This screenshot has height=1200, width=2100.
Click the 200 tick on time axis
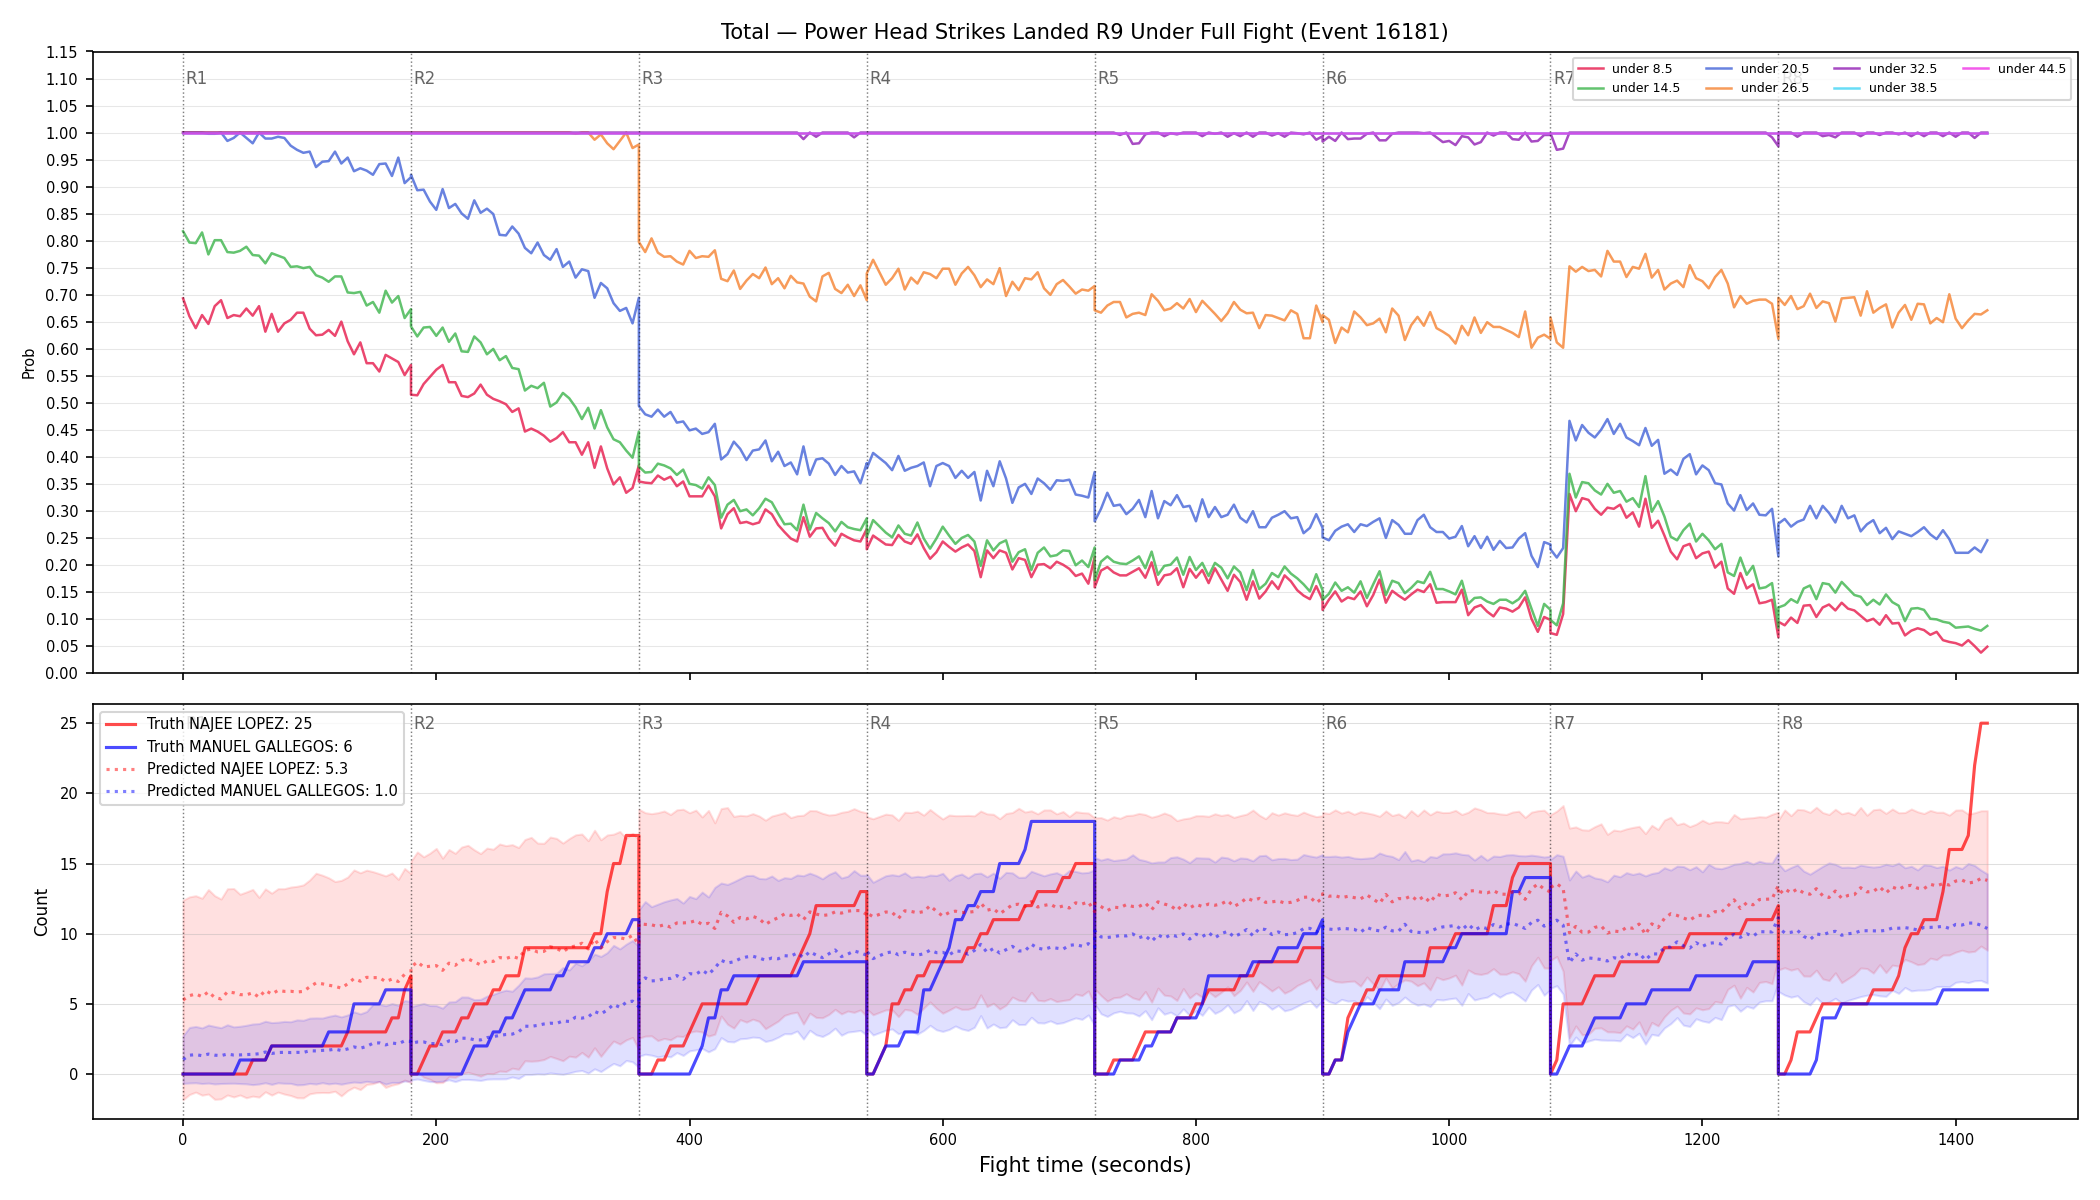435,1138
